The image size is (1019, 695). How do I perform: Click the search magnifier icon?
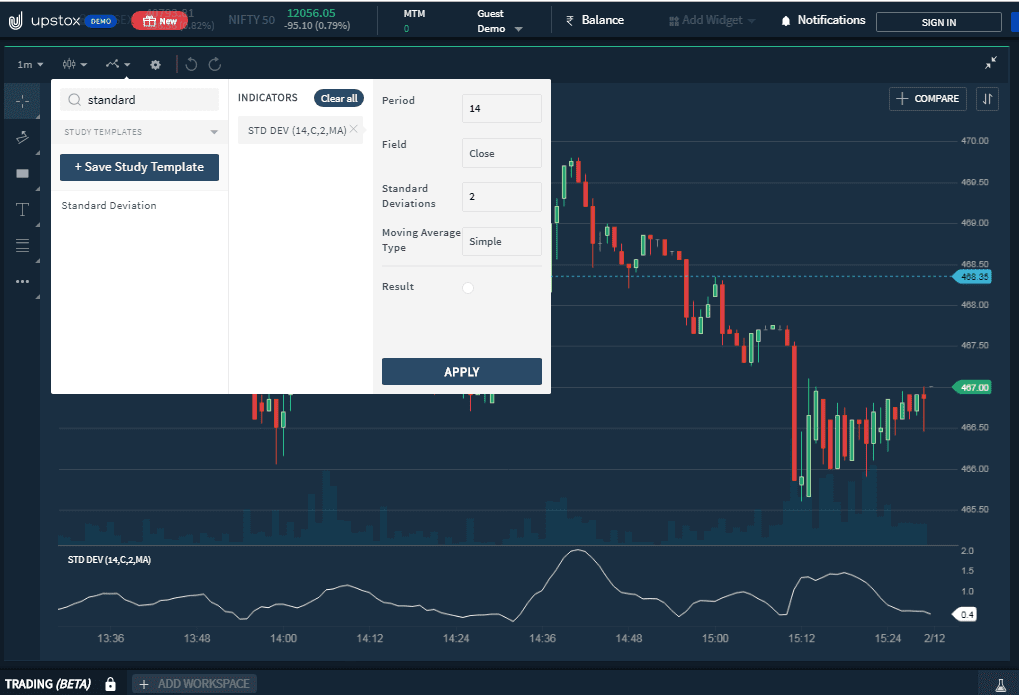tap(75, 99)
